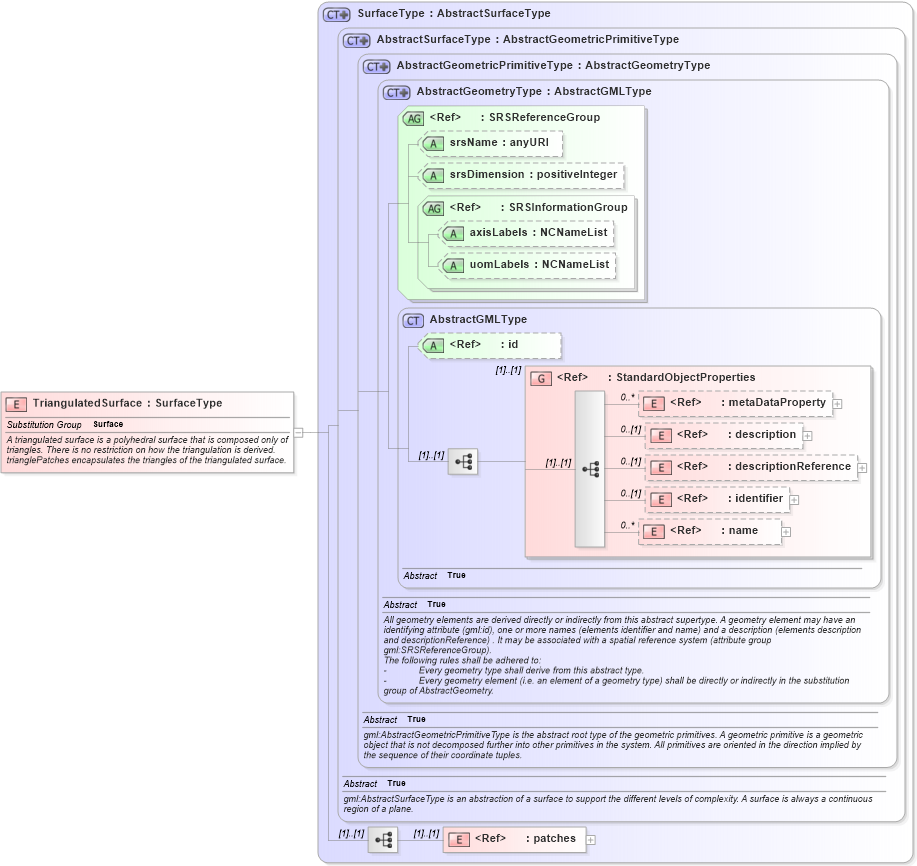Expand the identifier element
Screen dimensions: 917x866
794,500
